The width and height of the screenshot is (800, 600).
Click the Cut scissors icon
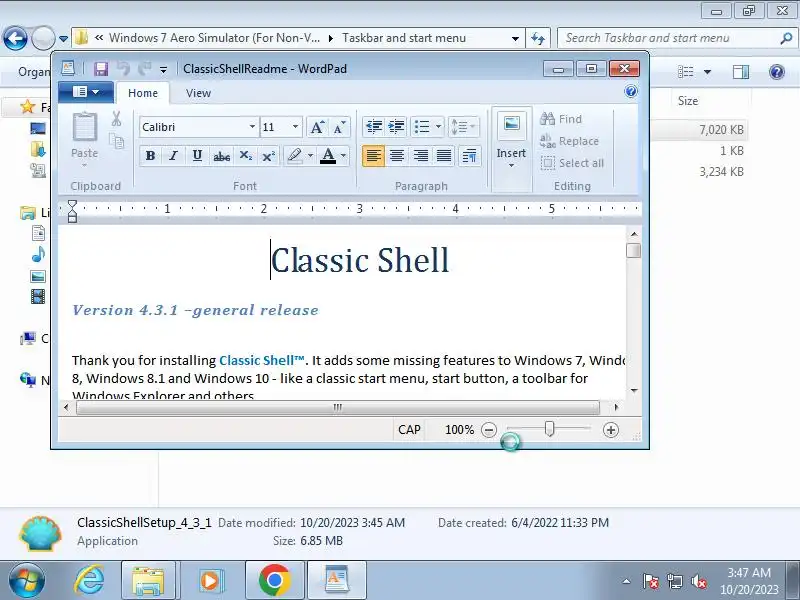tap(116, 119)
